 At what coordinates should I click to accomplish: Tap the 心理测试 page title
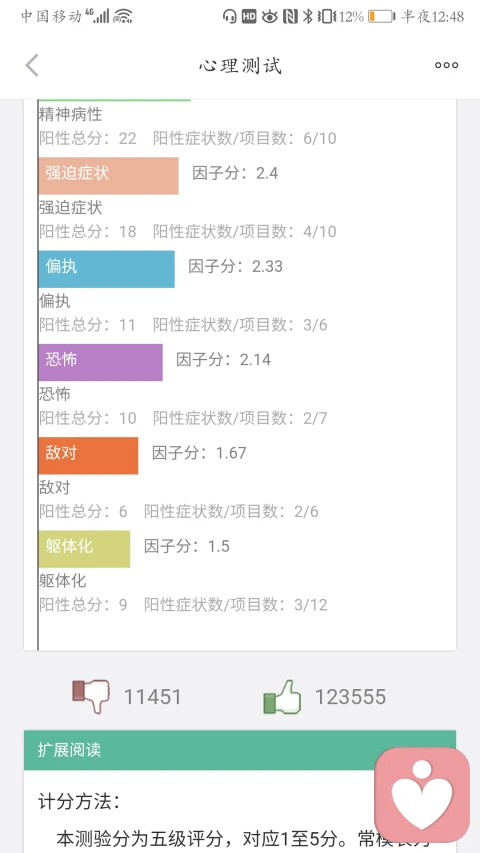[x=240, y=66]
